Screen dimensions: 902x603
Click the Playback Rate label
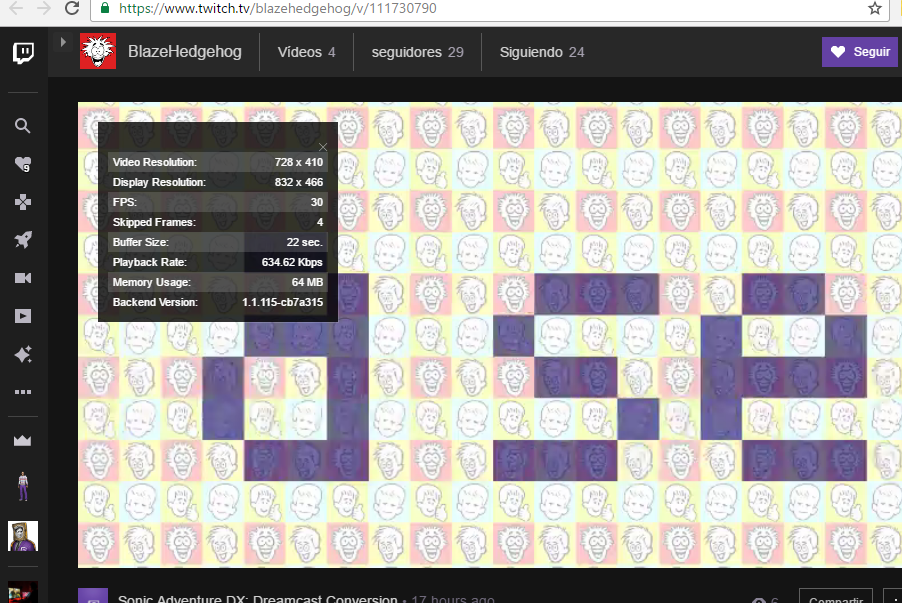[x=150, y=262]
